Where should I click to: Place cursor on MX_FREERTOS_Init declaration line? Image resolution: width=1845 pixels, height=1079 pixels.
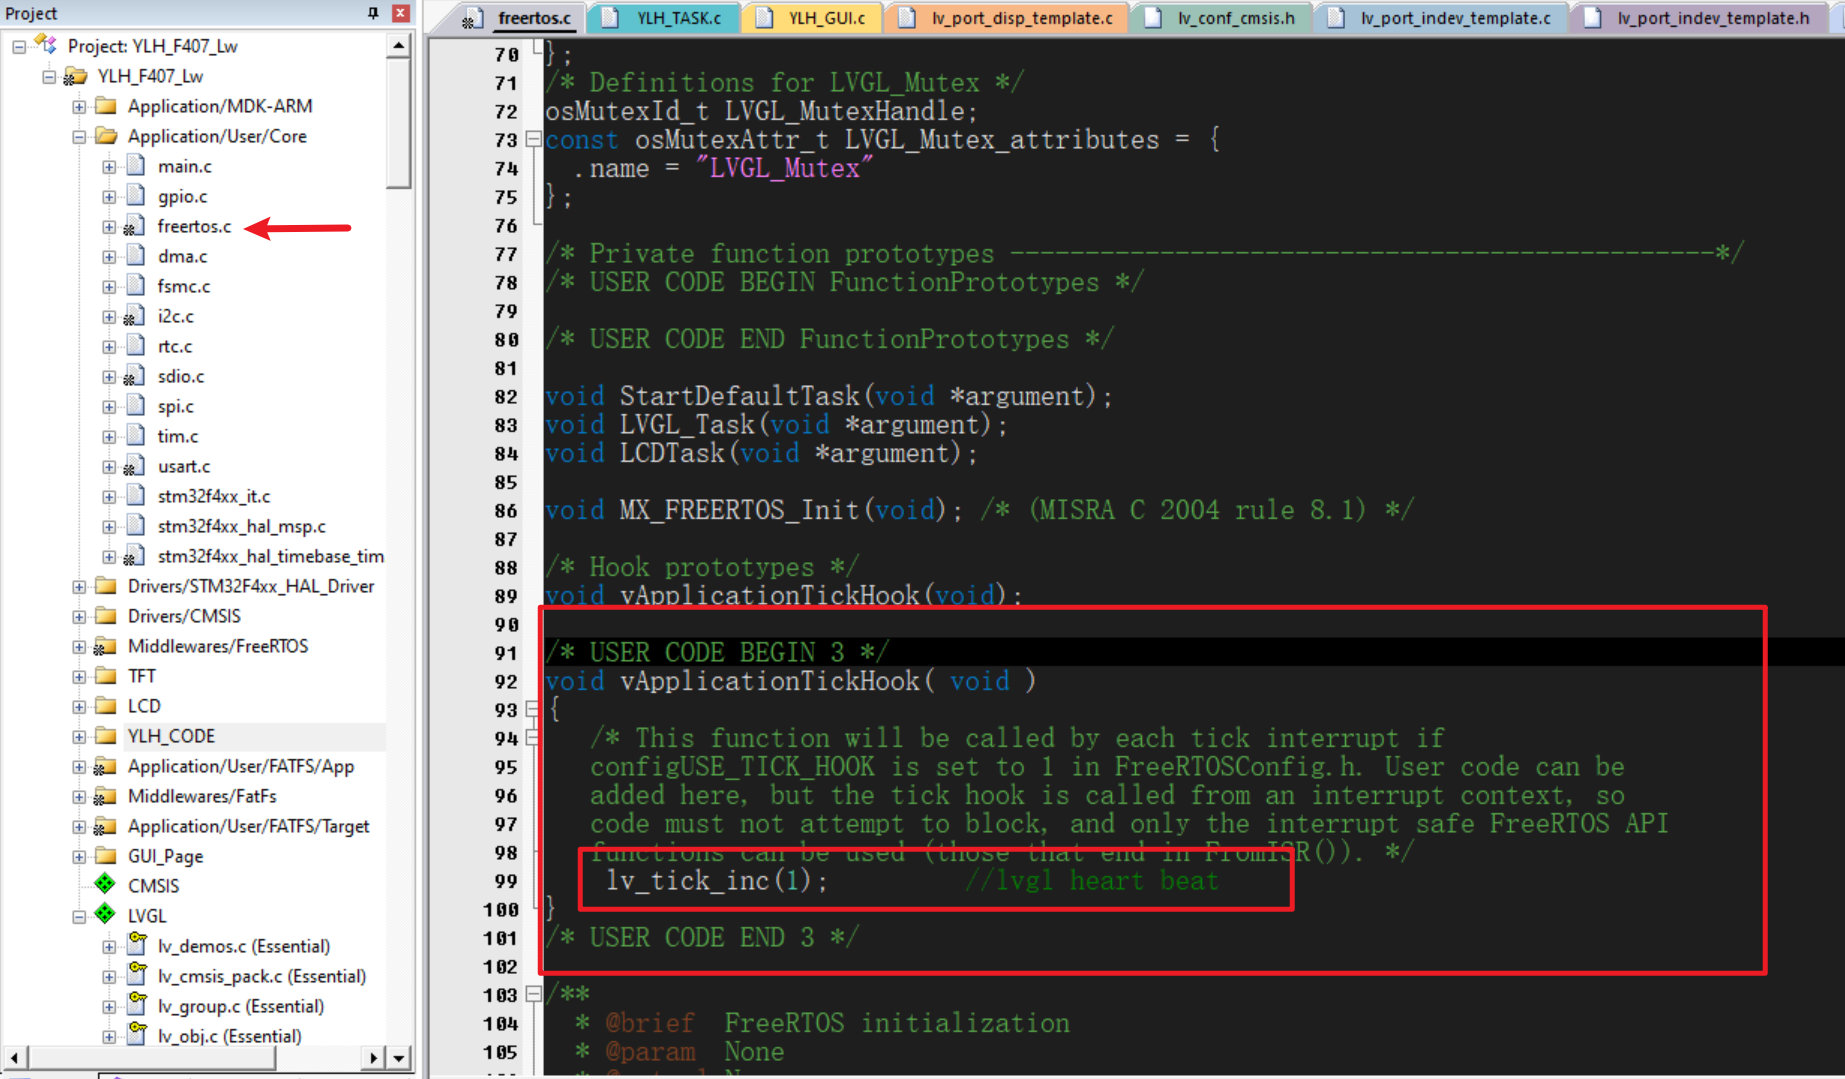(x=754, y=510)
